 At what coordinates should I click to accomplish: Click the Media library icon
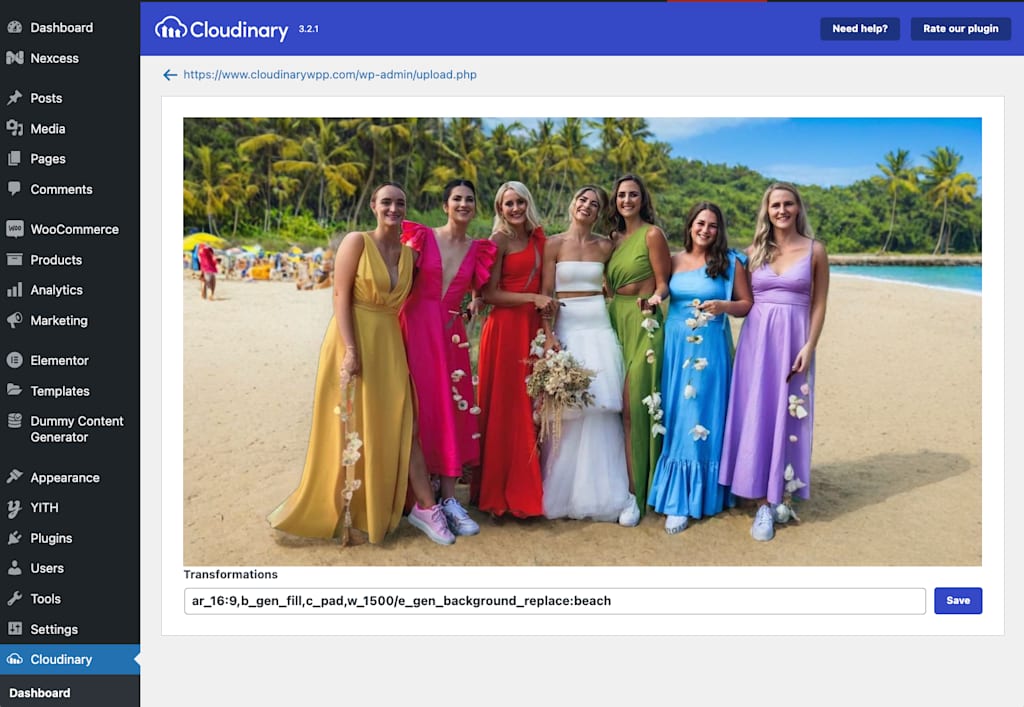(14, 128)
